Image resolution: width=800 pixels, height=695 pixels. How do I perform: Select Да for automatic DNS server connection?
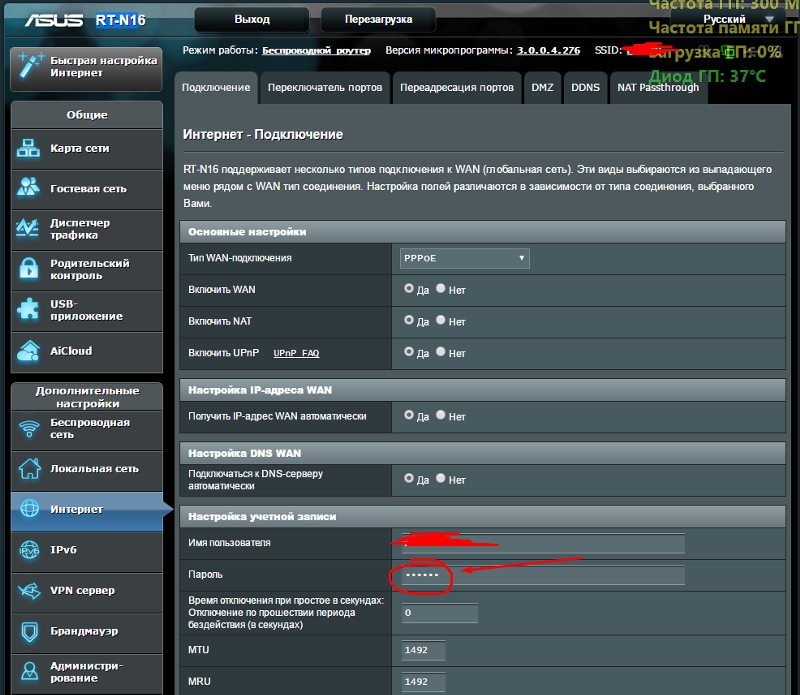tap(409, 478)
